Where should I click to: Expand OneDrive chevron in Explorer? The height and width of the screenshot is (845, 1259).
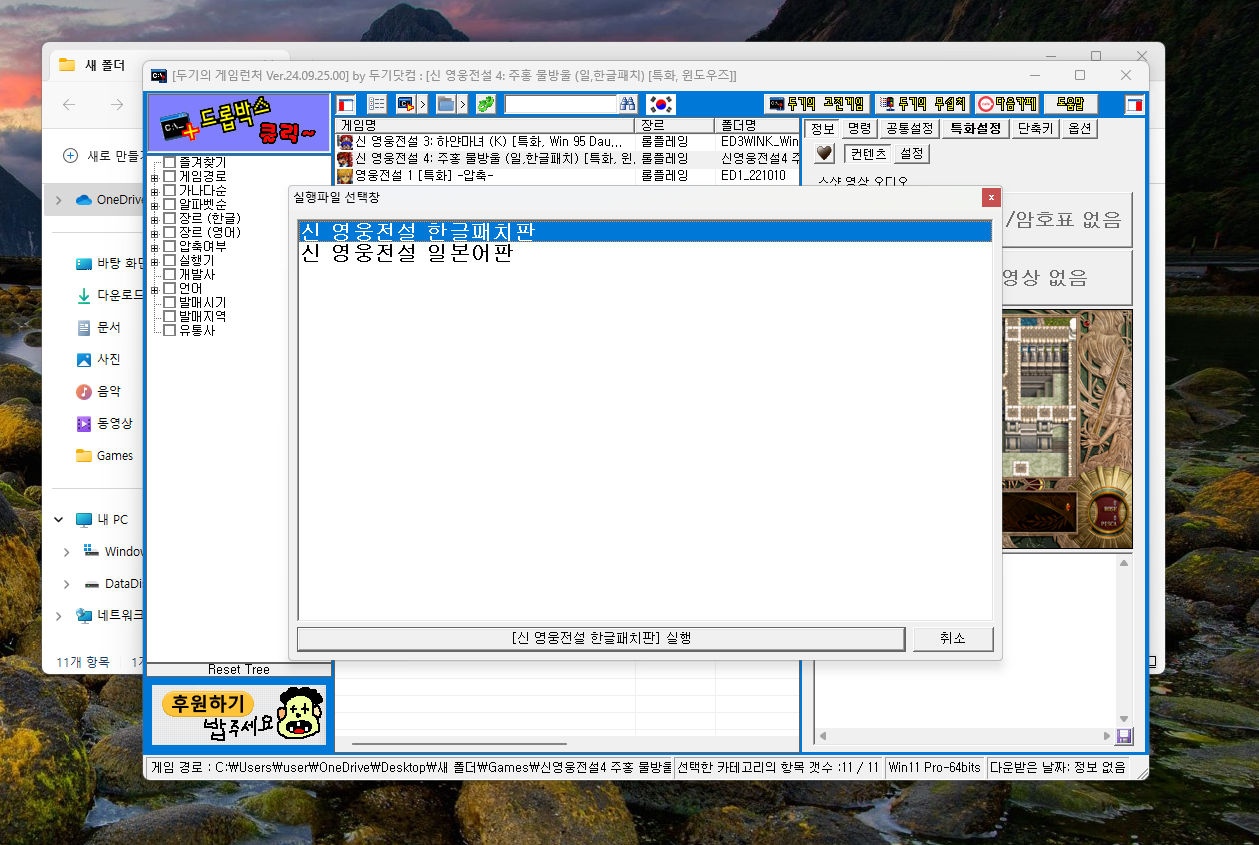pos(59,200)
